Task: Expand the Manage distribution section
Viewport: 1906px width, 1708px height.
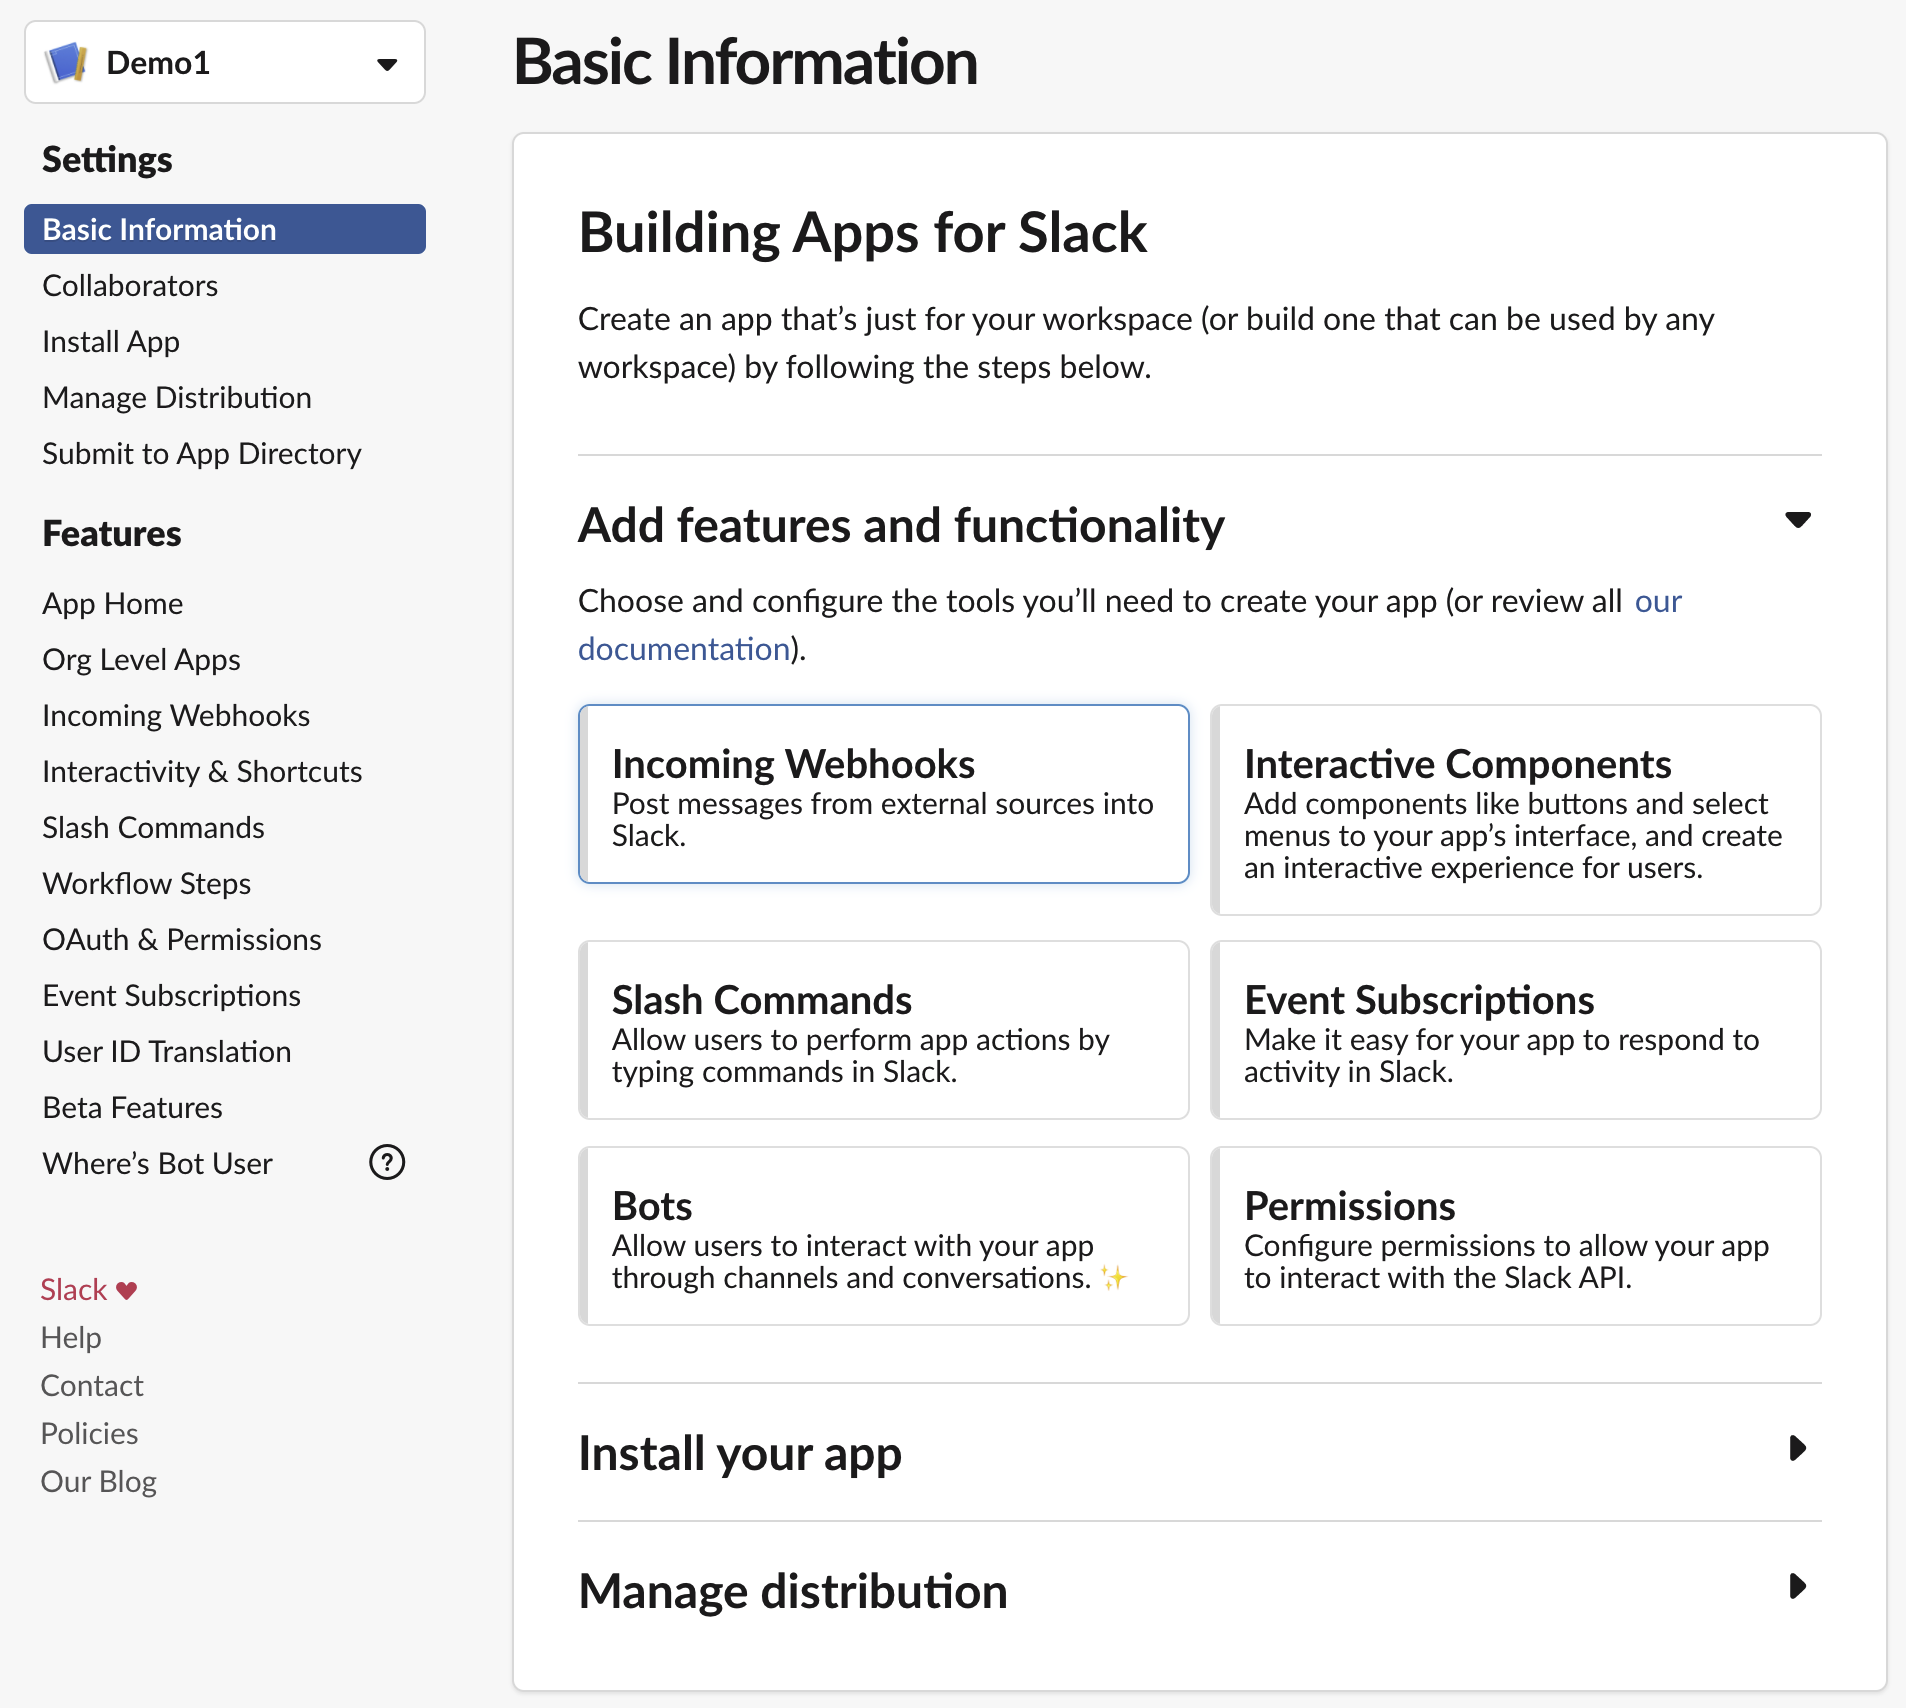Action: coord(1797,1586)
